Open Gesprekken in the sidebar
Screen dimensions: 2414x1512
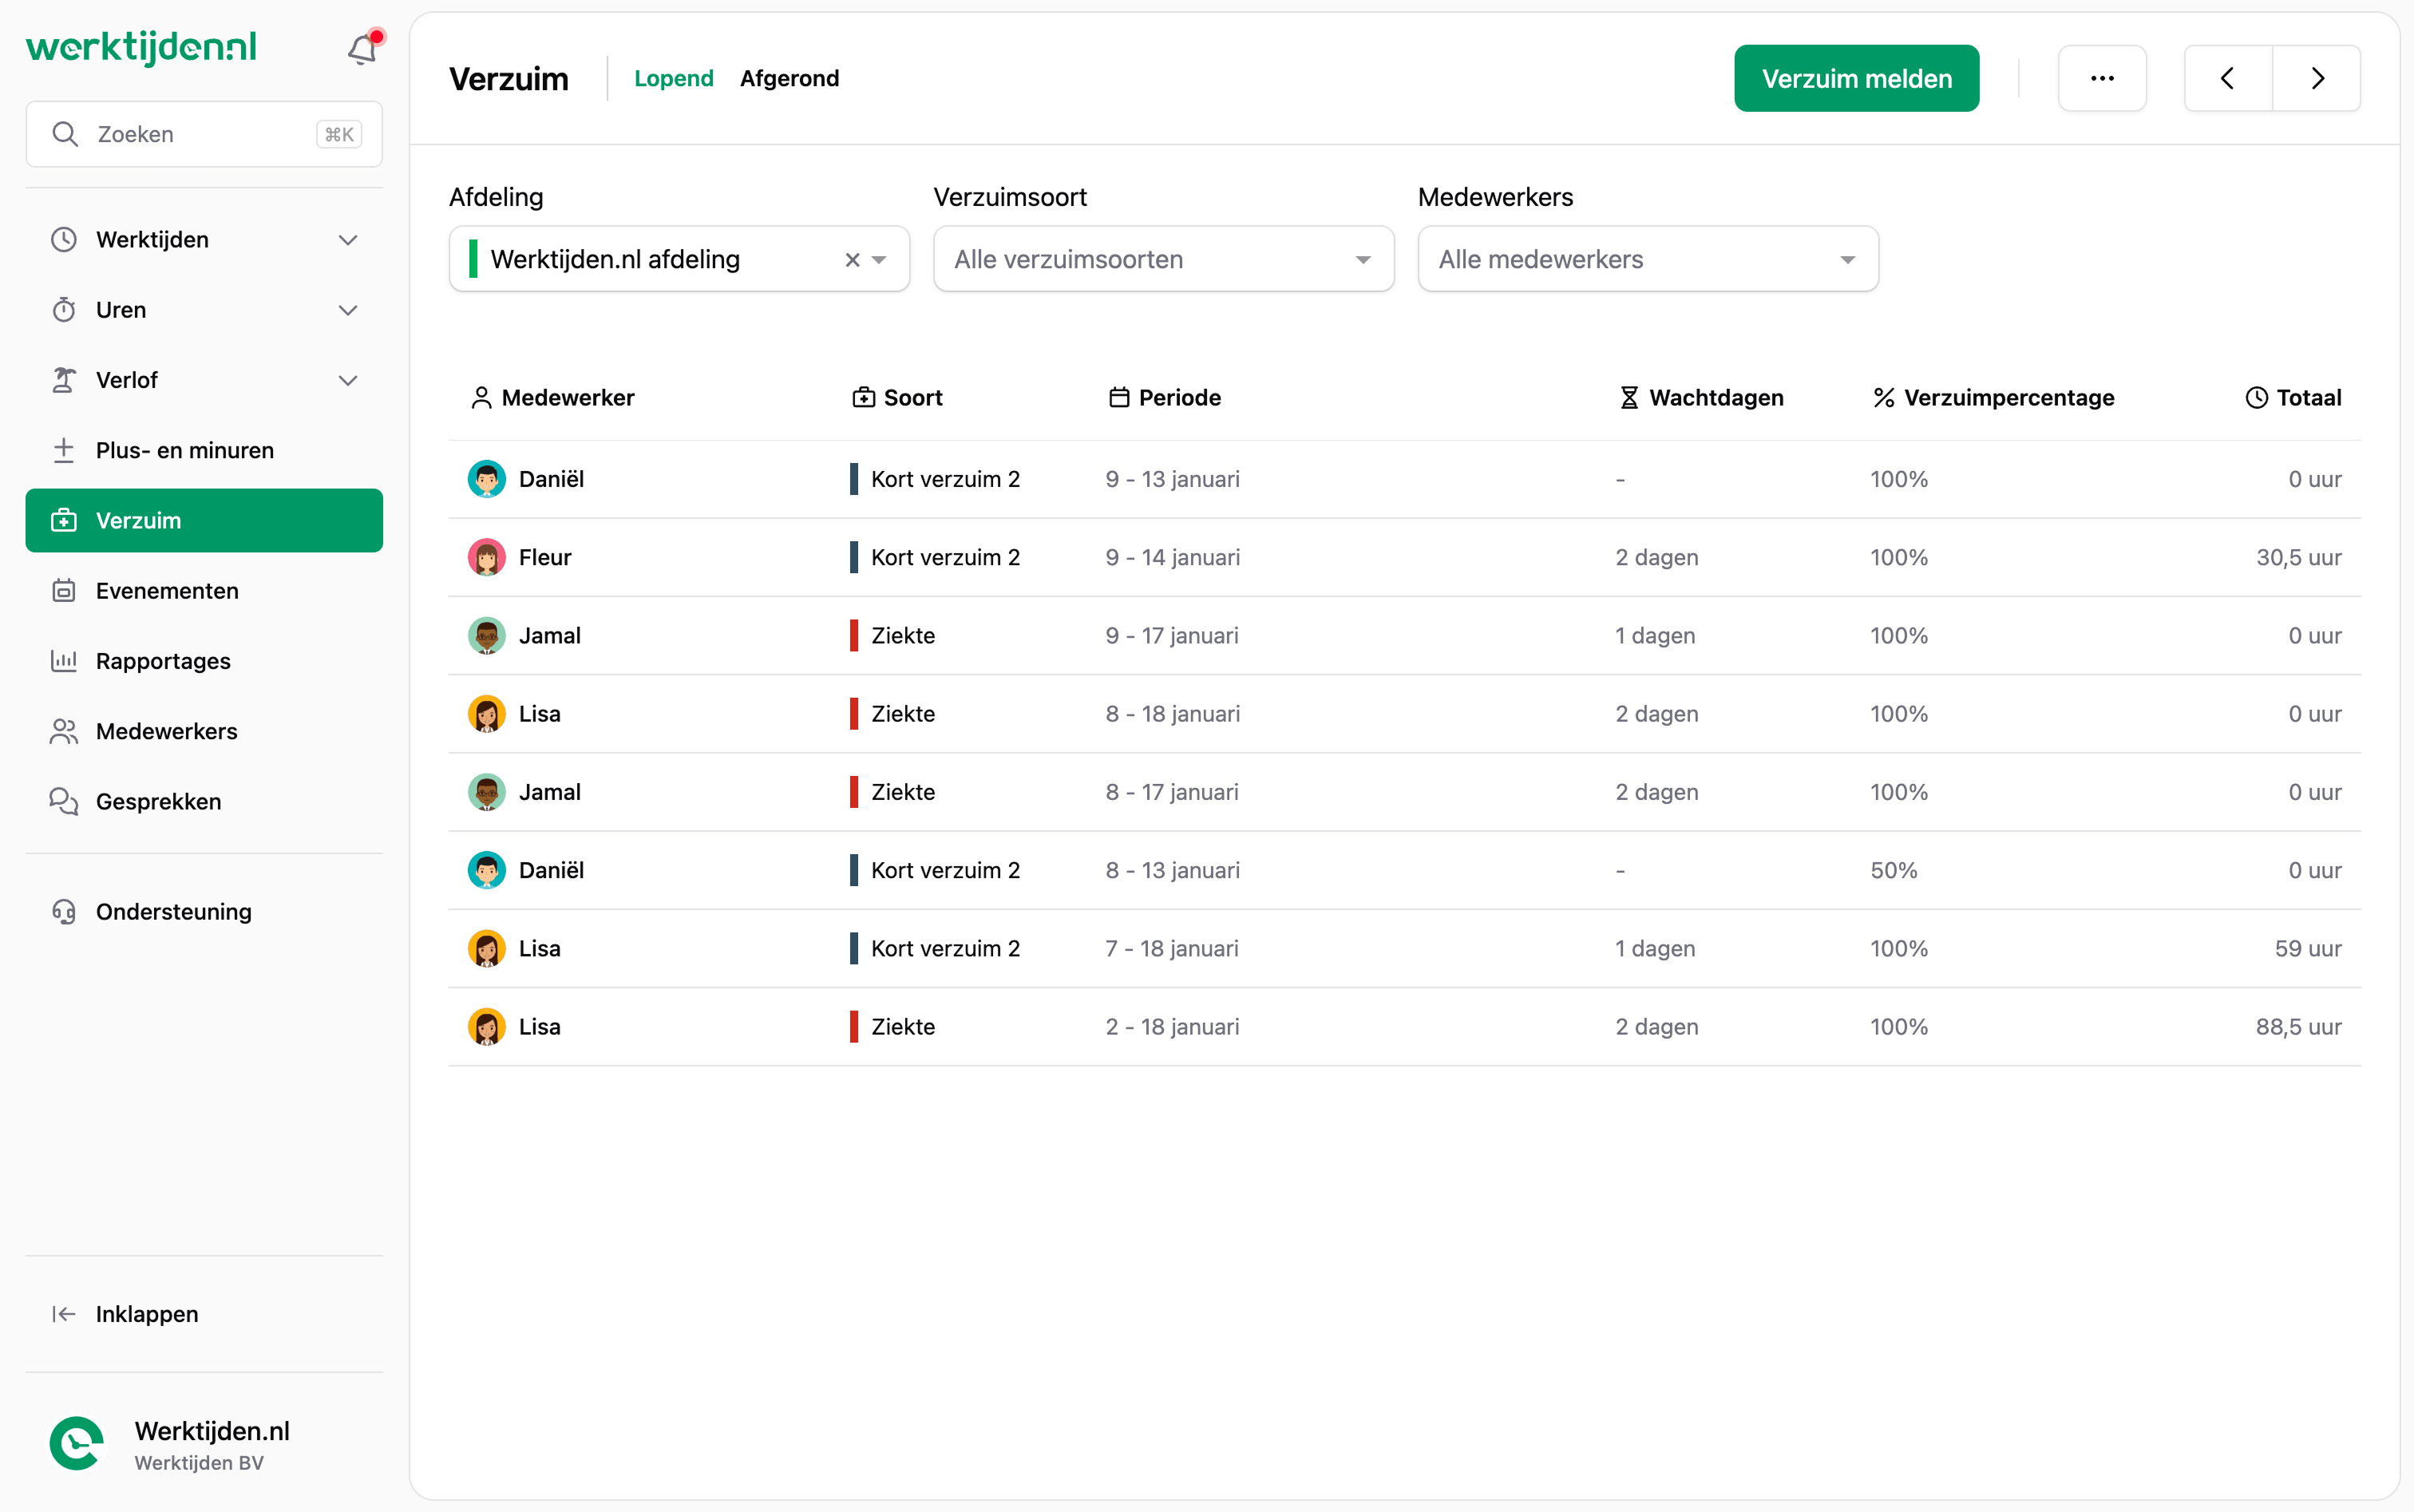(x=204, y=802)
